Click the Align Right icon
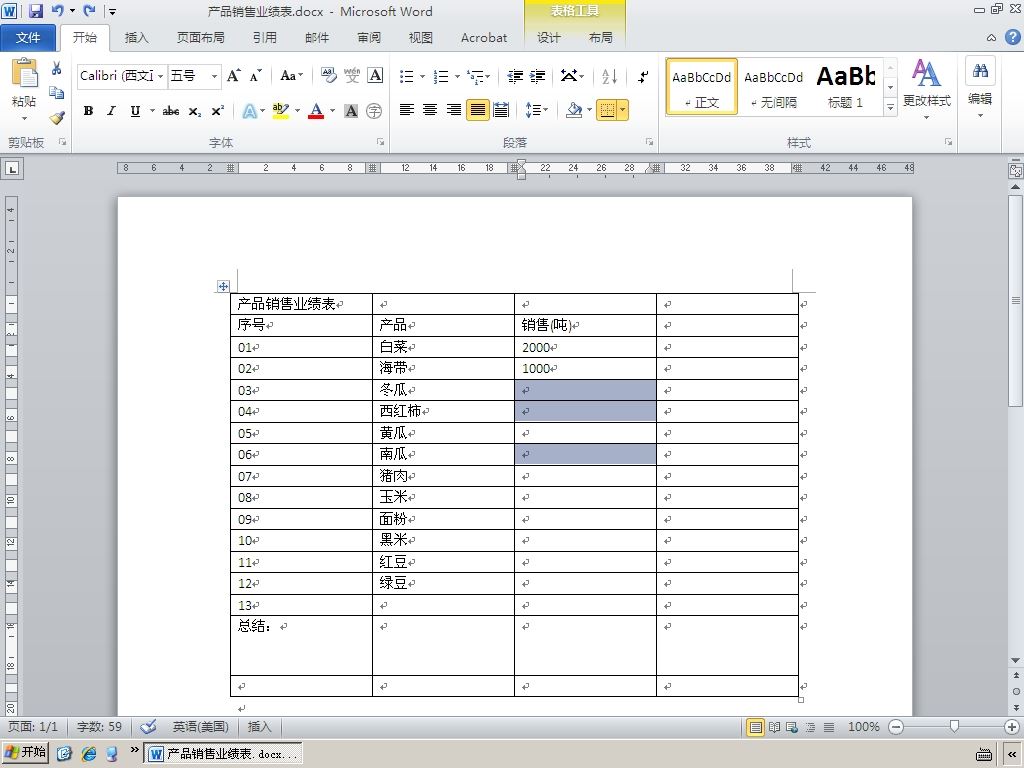This screenshot has width=1024, height=768. click(x=453, y=110)
